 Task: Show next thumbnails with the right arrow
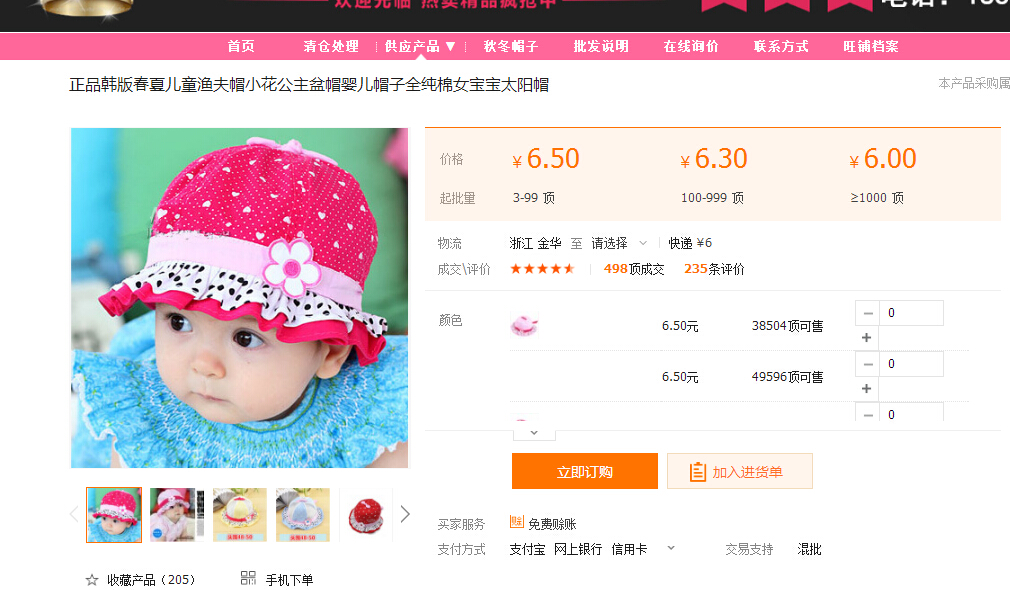405,514
